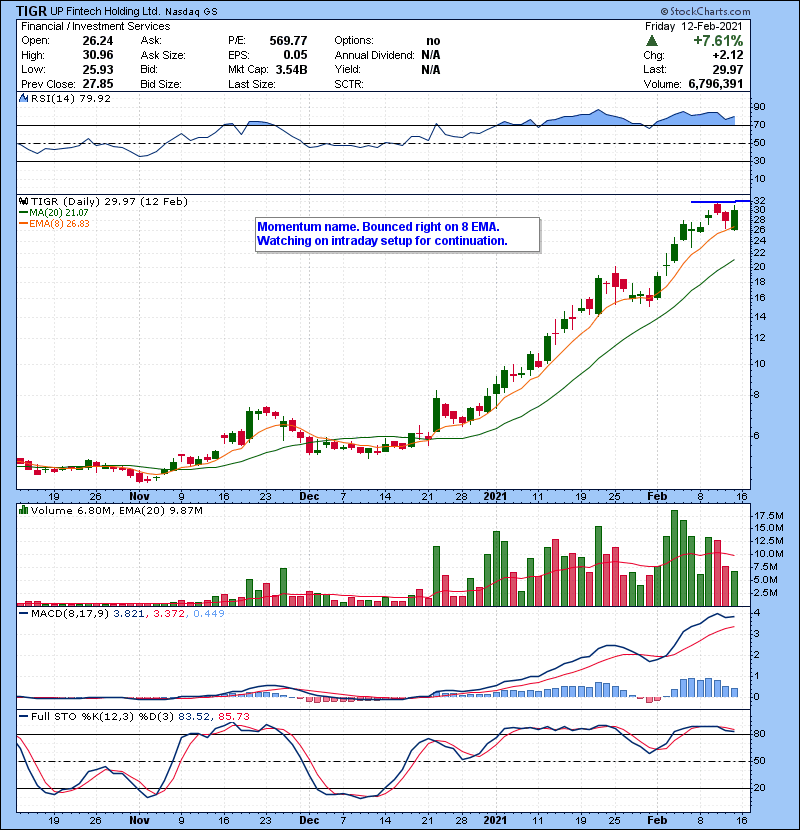800x830 pixels.
Task: Click the Ask Size: label
Action: (163, 55)
